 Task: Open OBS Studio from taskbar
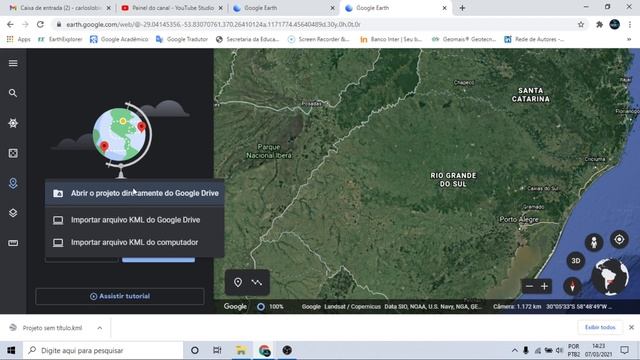coord(287,350)
